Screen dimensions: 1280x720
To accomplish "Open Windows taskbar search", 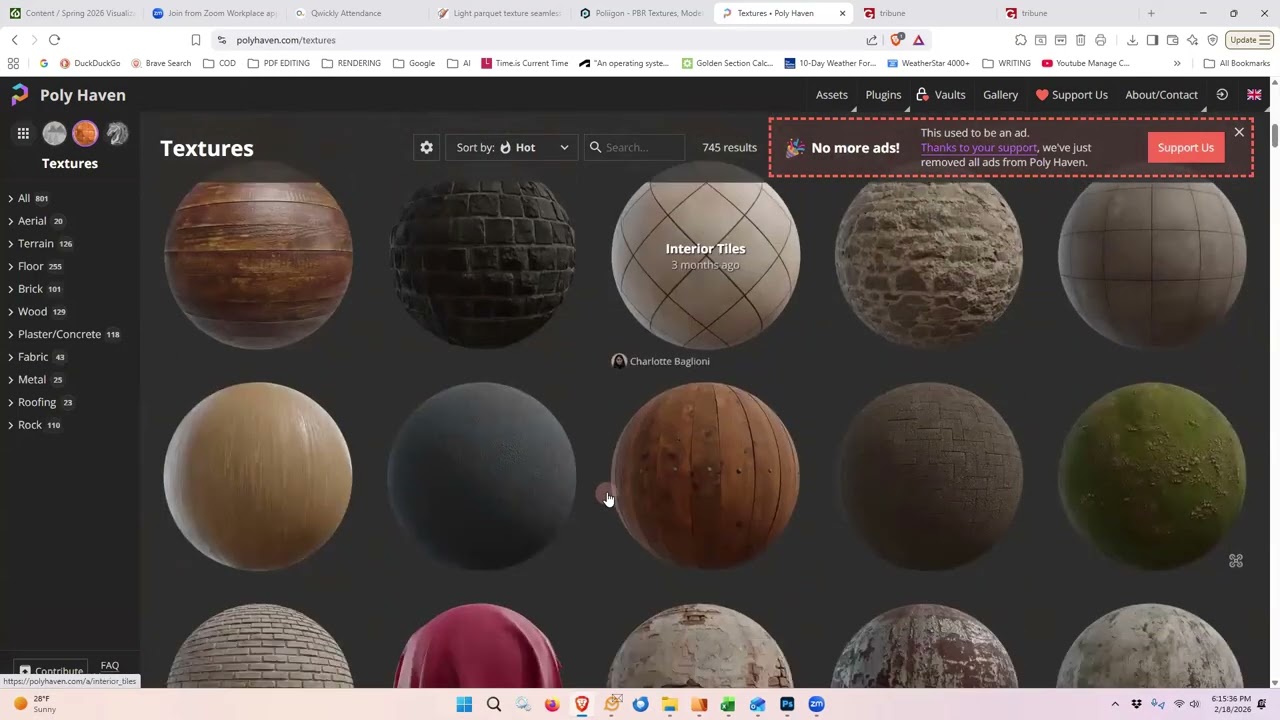I will (494, 704).
